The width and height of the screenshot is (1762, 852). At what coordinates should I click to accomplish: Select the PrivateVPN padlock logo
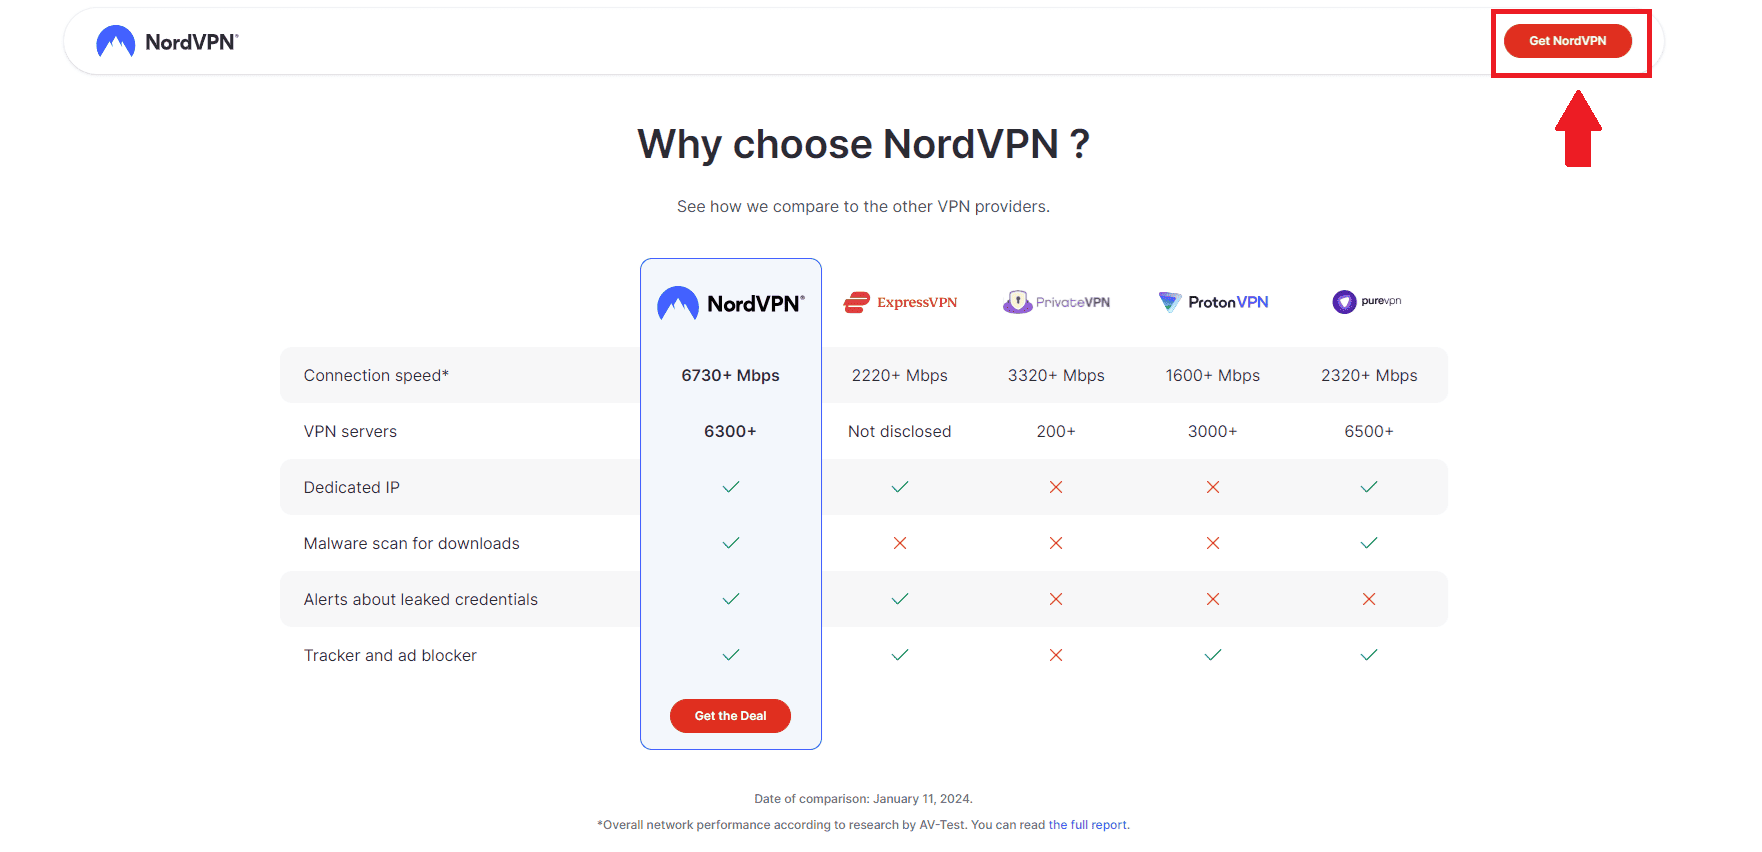coord(1055,301)
